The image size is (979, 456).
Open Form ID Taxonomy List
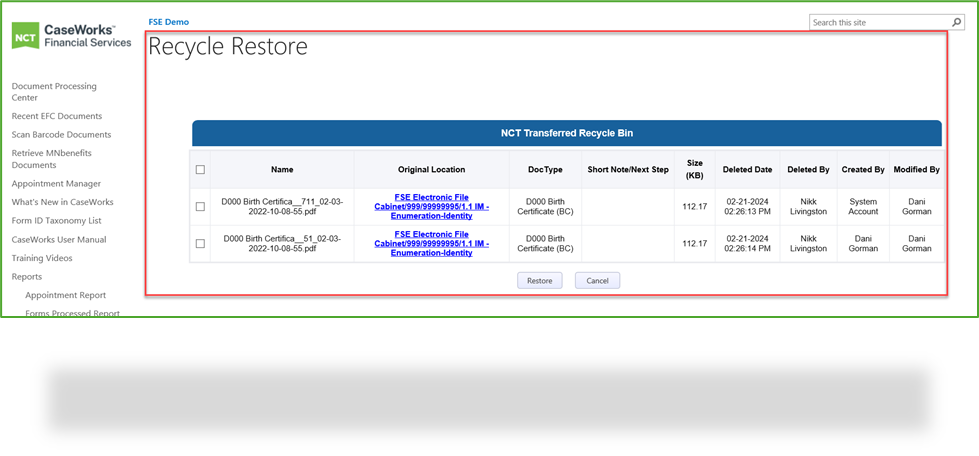tap(56, 221)
